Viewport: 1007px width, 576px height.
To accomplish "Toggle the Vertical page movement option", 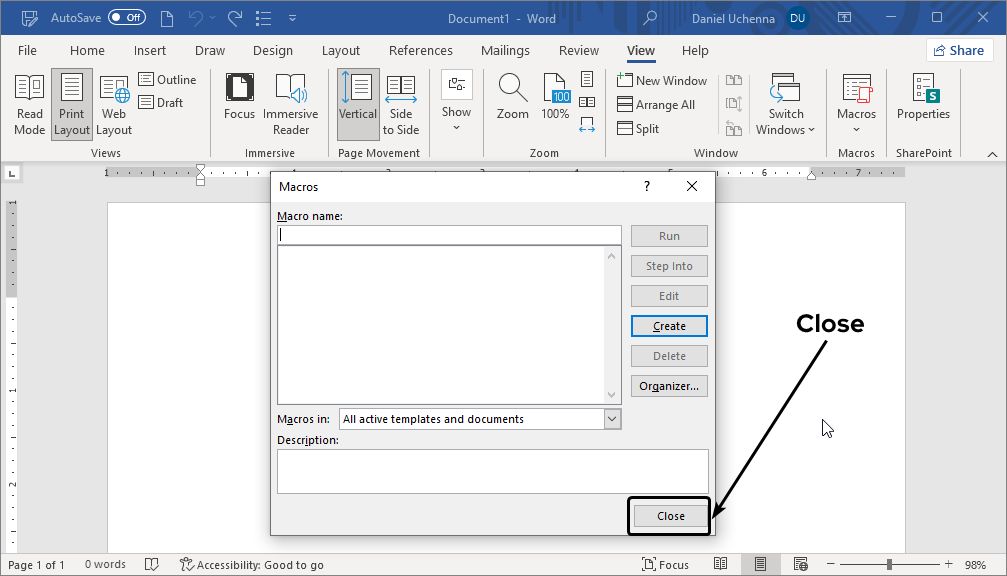I will pos(357,103).
